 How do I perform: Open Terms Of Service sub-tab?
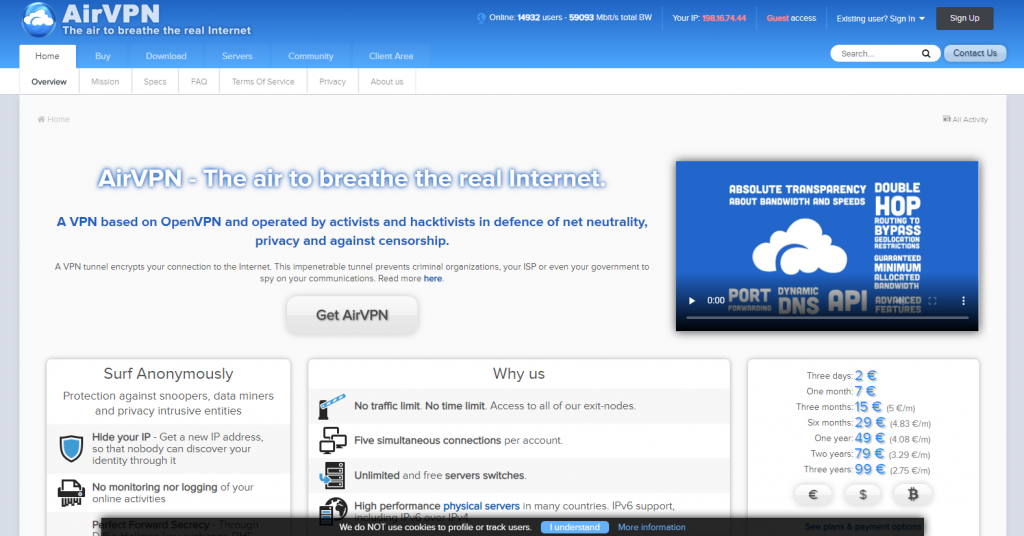tap(263, 82)
